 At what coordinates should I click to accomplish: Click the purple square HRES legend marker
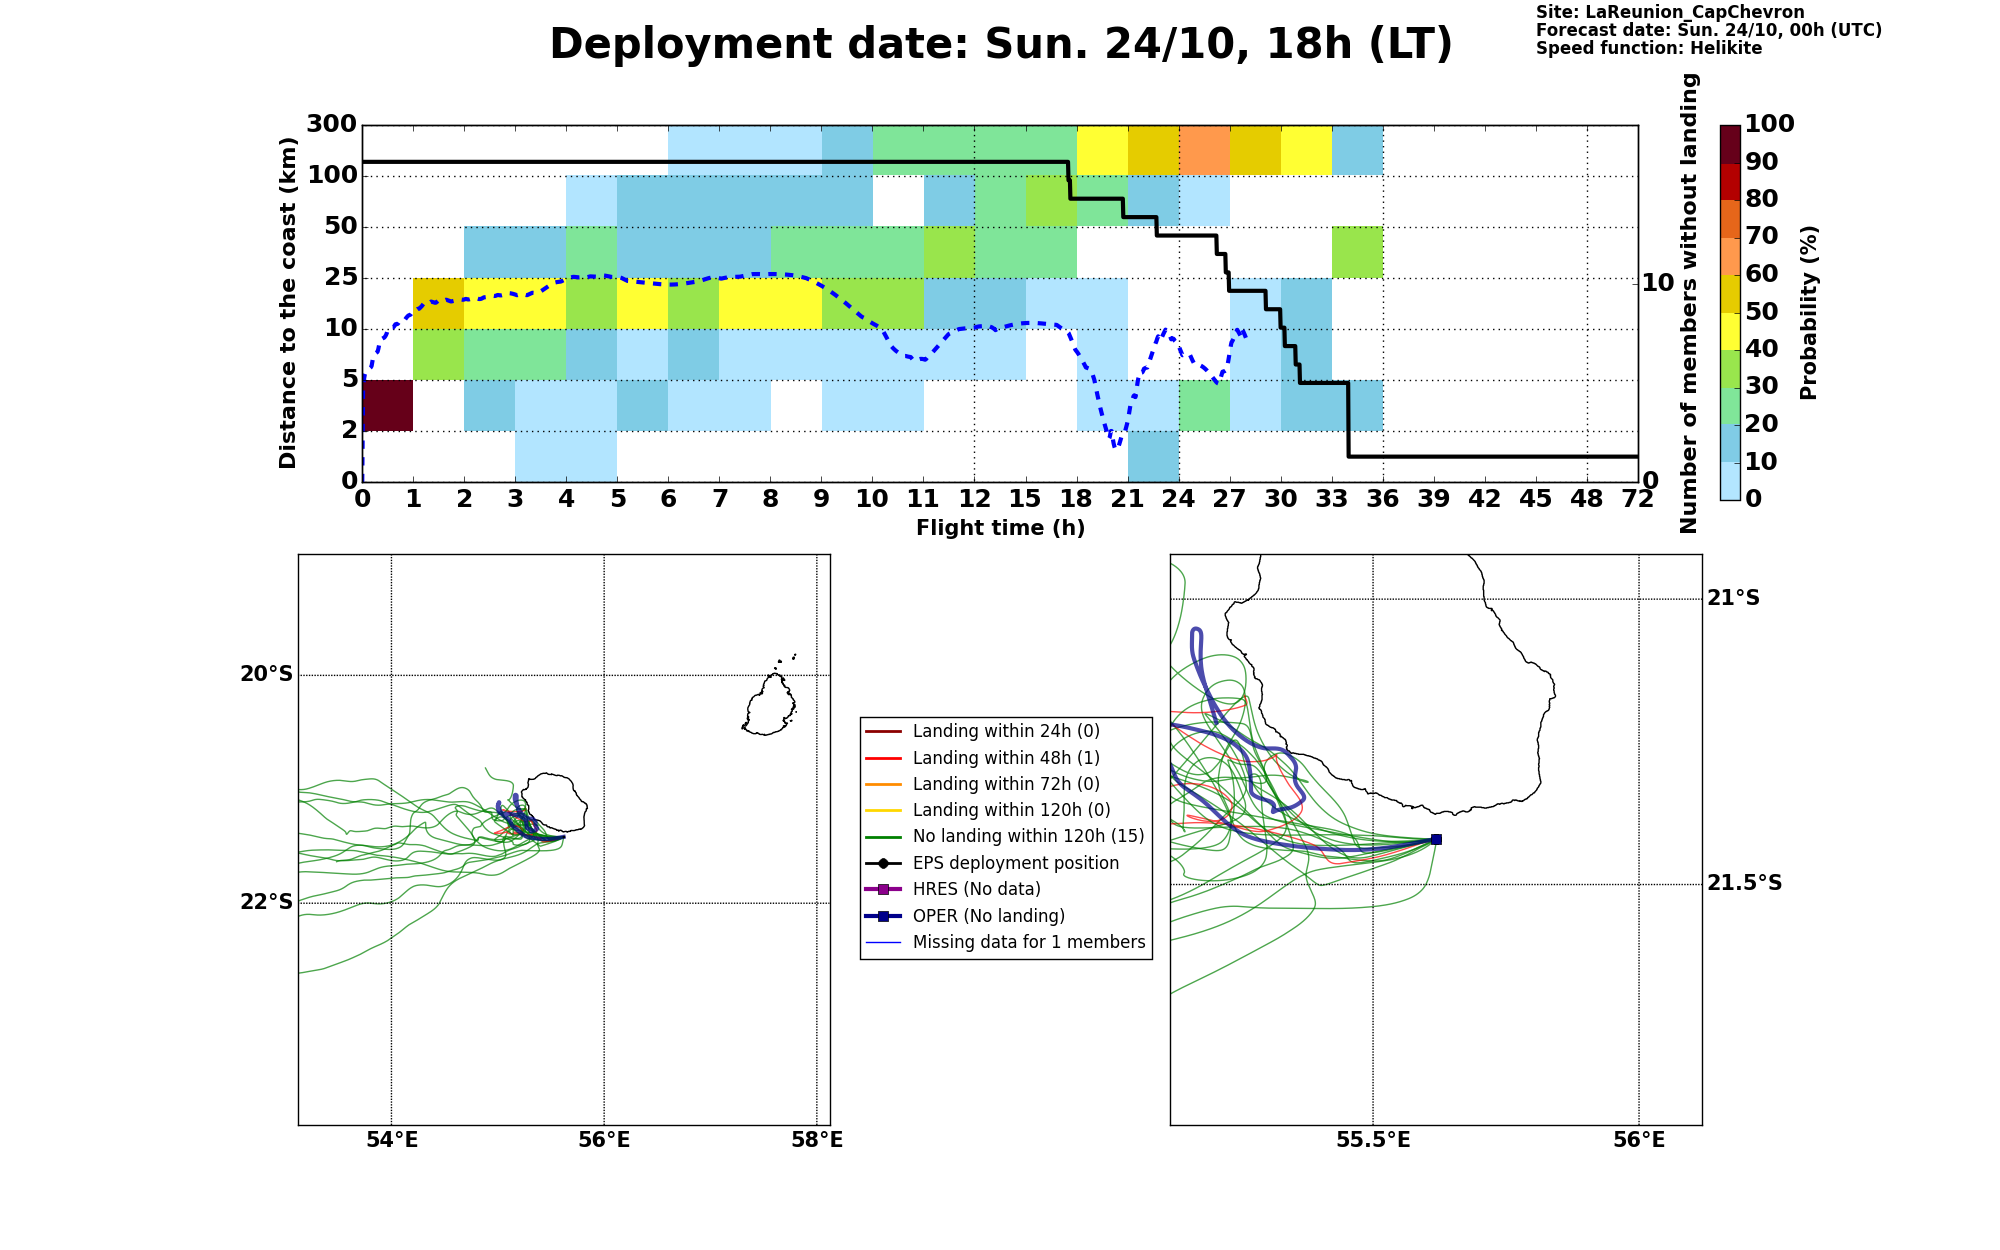(883, 889)
